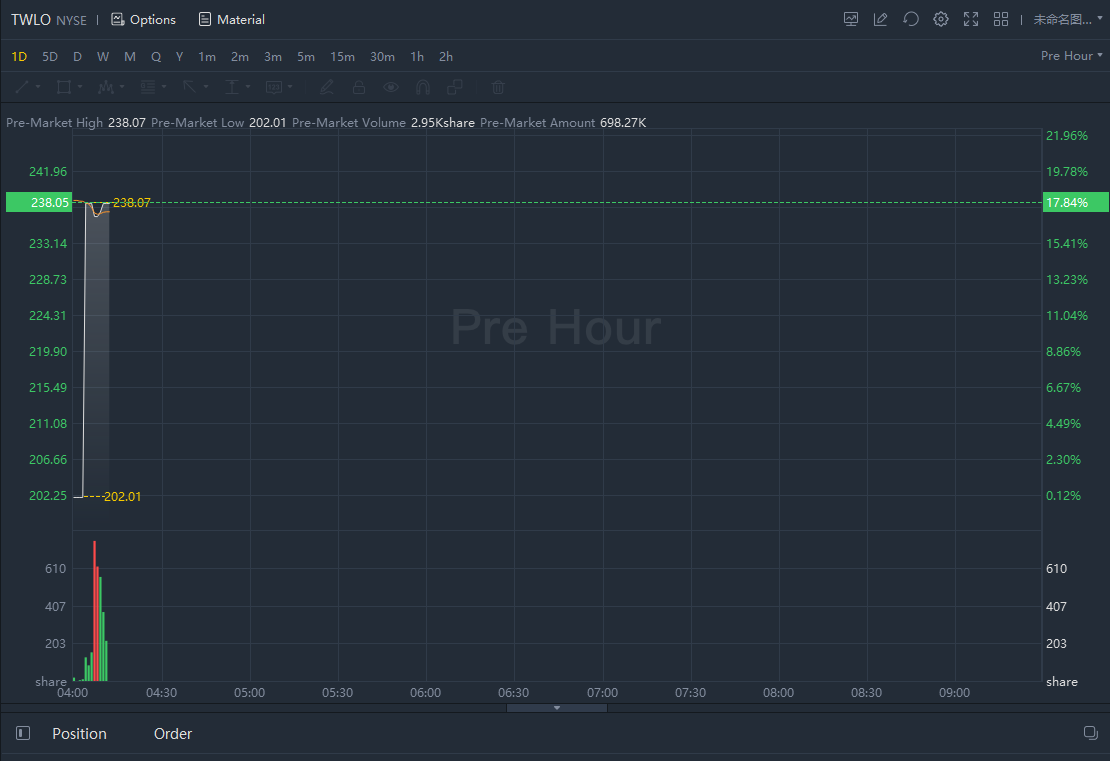
Task: Expand line tool dropdown arrow
Action: tap(38, 87)
